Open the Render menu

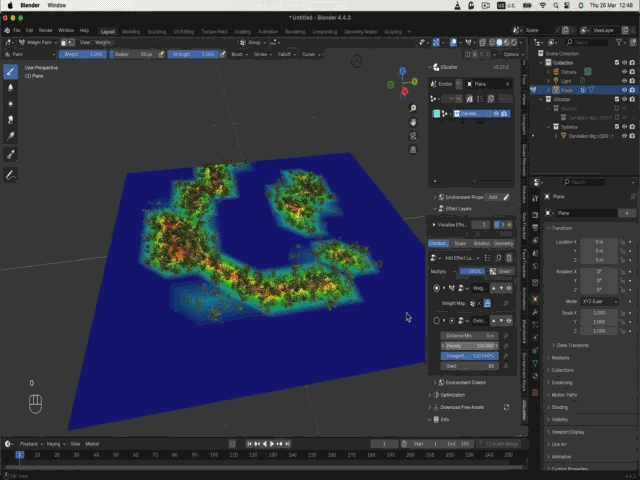(x=45, y=31)
